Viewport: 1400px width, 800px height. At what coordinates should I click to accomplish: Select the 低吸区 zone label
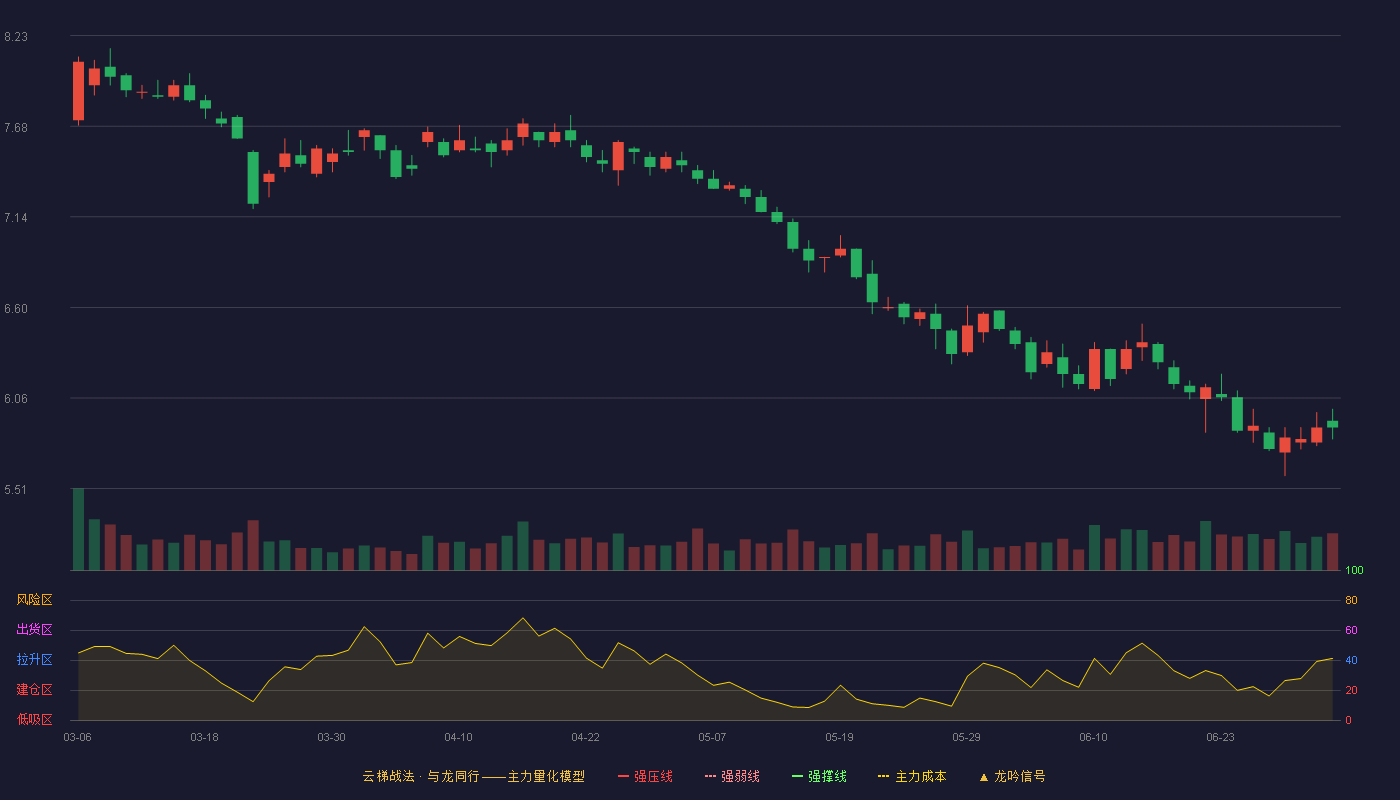coord(34,719)
